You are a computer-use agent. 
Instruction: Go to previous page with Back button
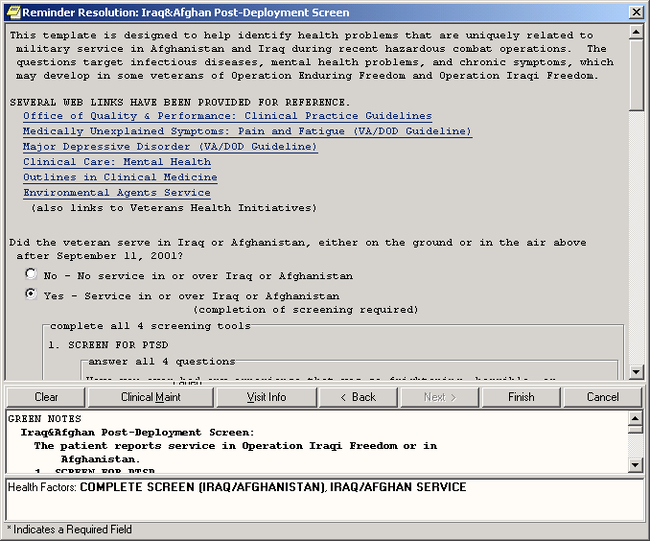click(357, 397)
